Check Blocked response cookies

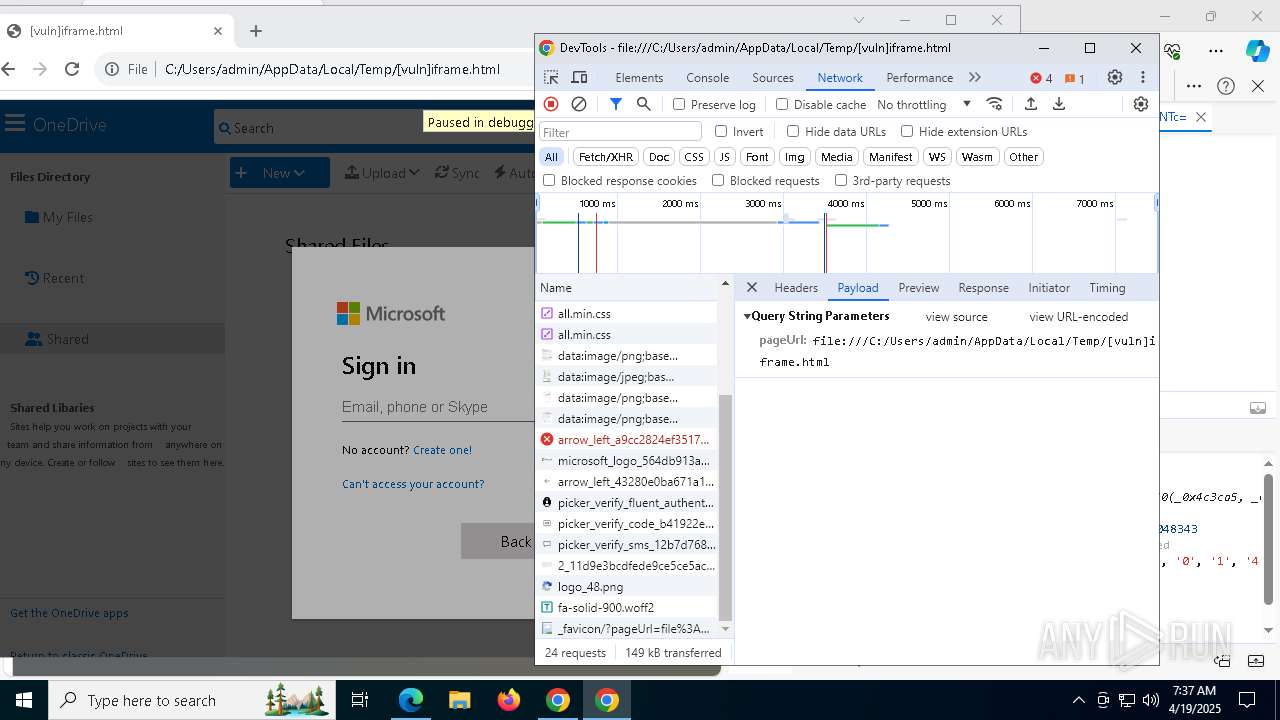[549, 180]
